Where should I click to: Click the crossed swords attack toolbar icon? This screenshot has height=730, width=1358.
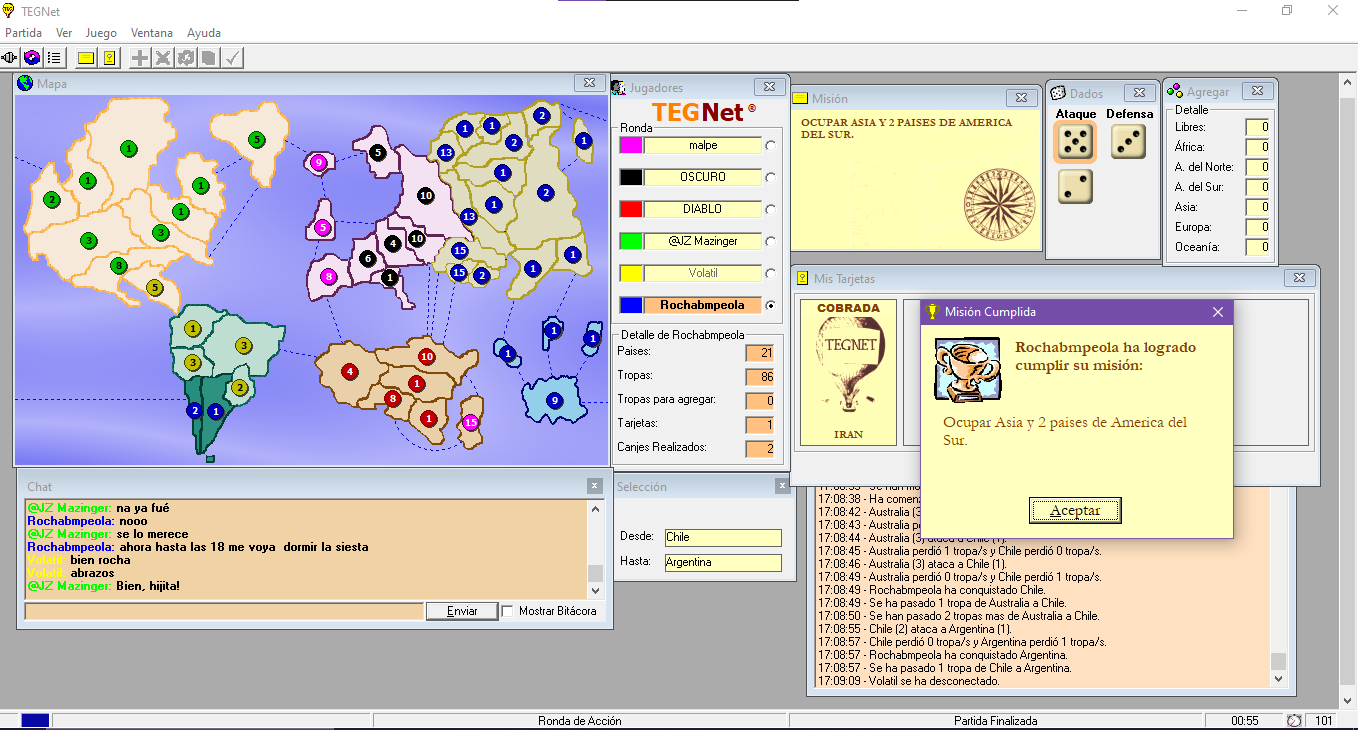click(x=163, y=58)
